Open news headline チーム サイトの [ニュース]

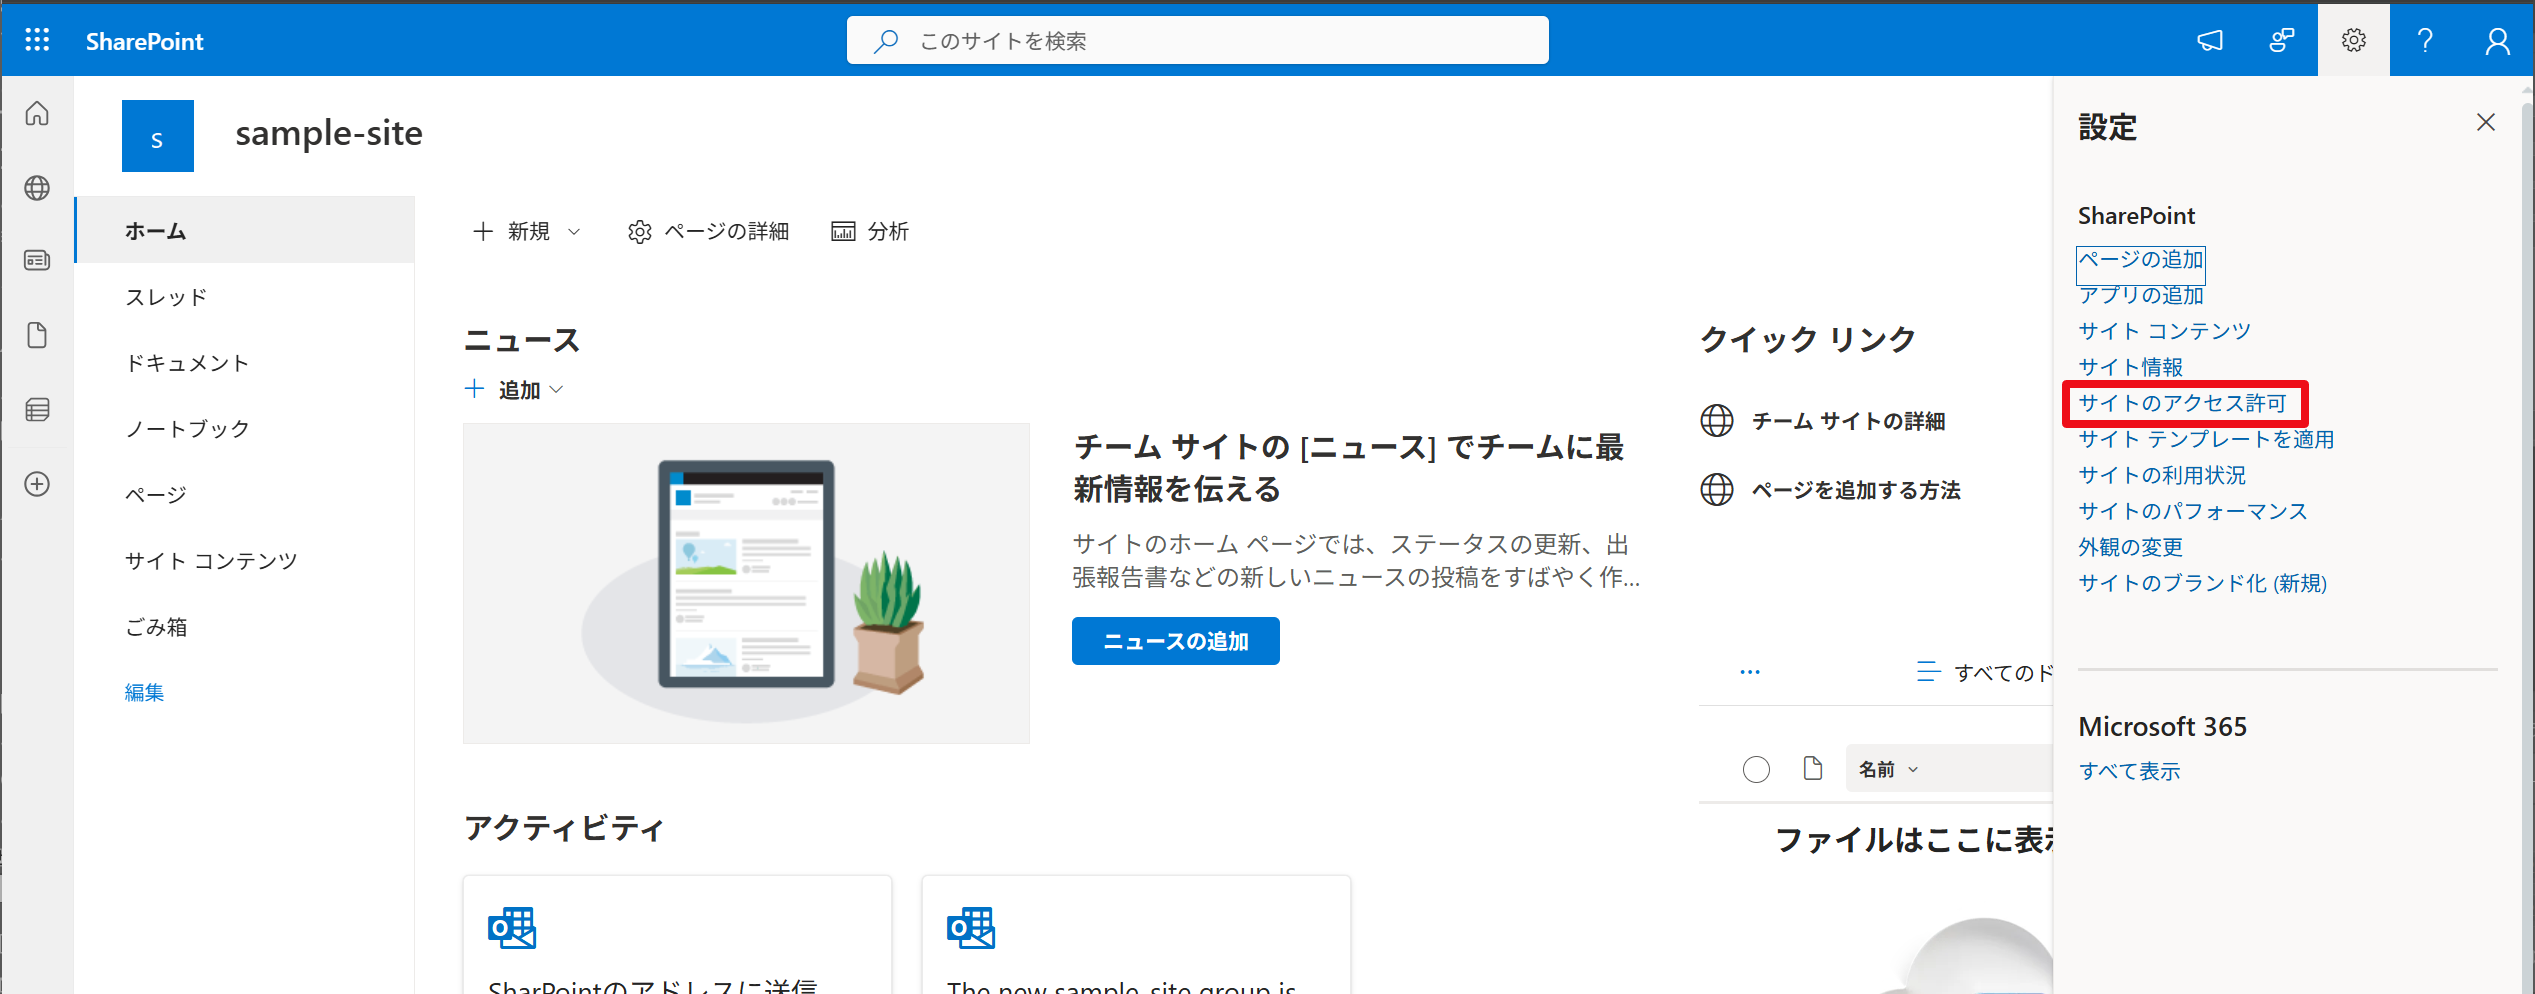(1348, 467)
